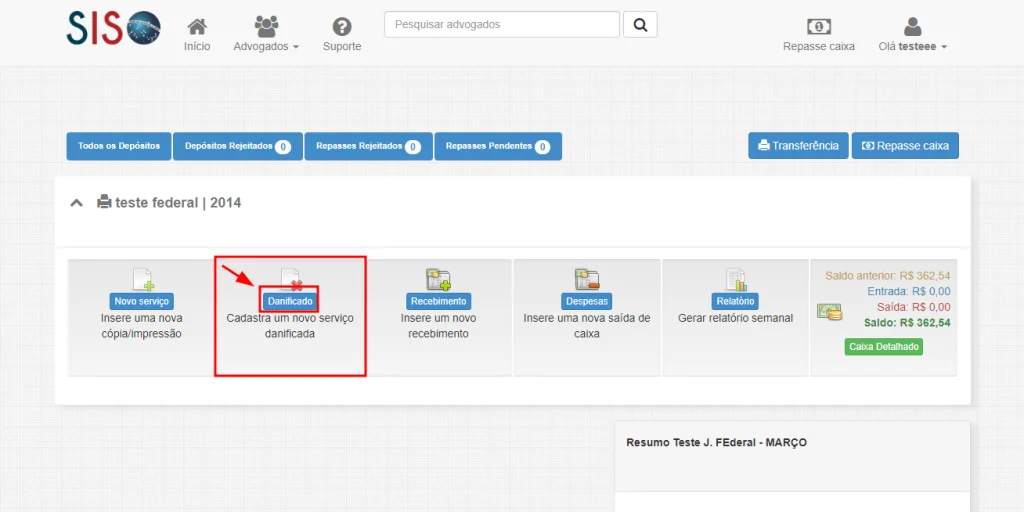Image resolution: width=1024 pixels, height=512 pixels.
Task: Click the Recebimento label button
Action: 439,302
